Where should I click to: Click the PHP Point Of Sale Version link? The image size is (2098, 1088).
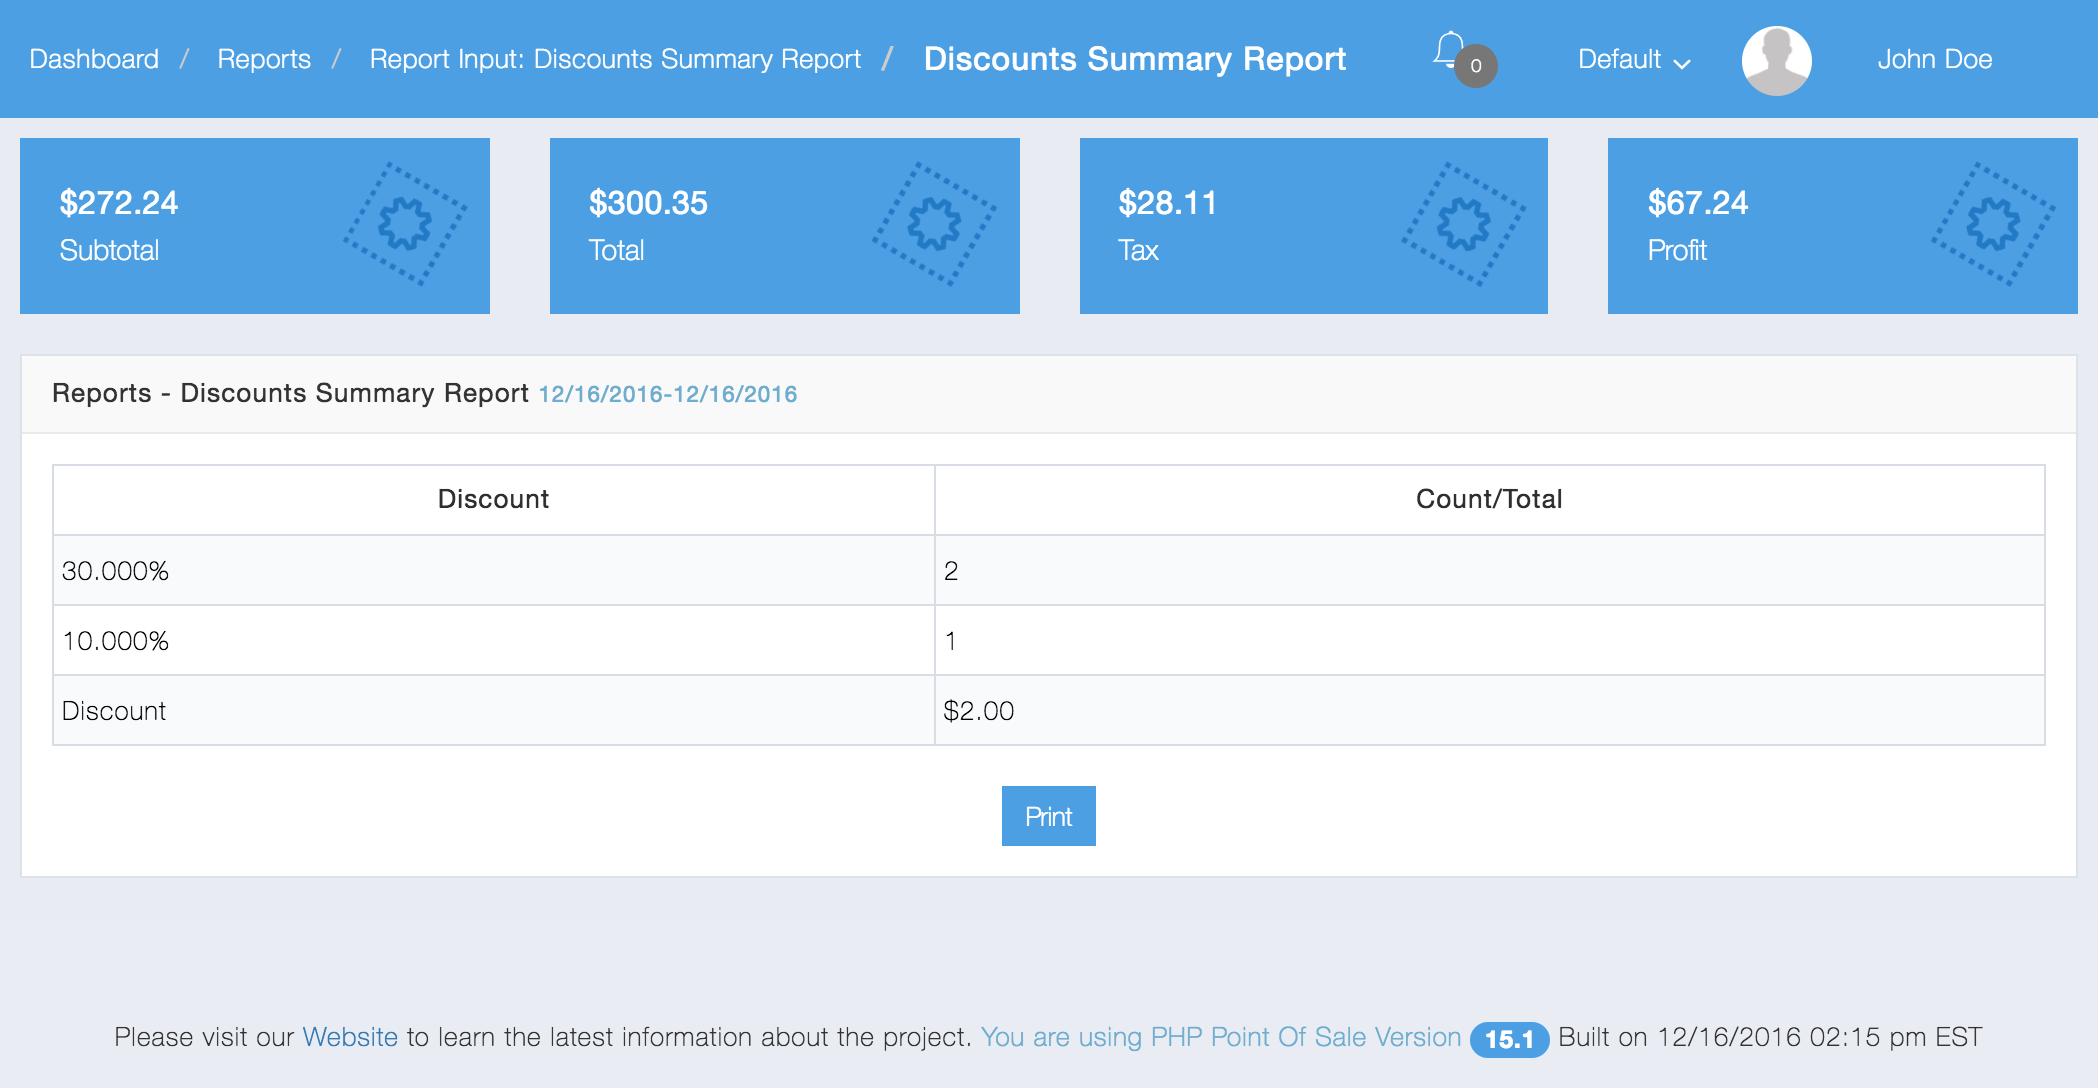click(x=1220, y=1037)
